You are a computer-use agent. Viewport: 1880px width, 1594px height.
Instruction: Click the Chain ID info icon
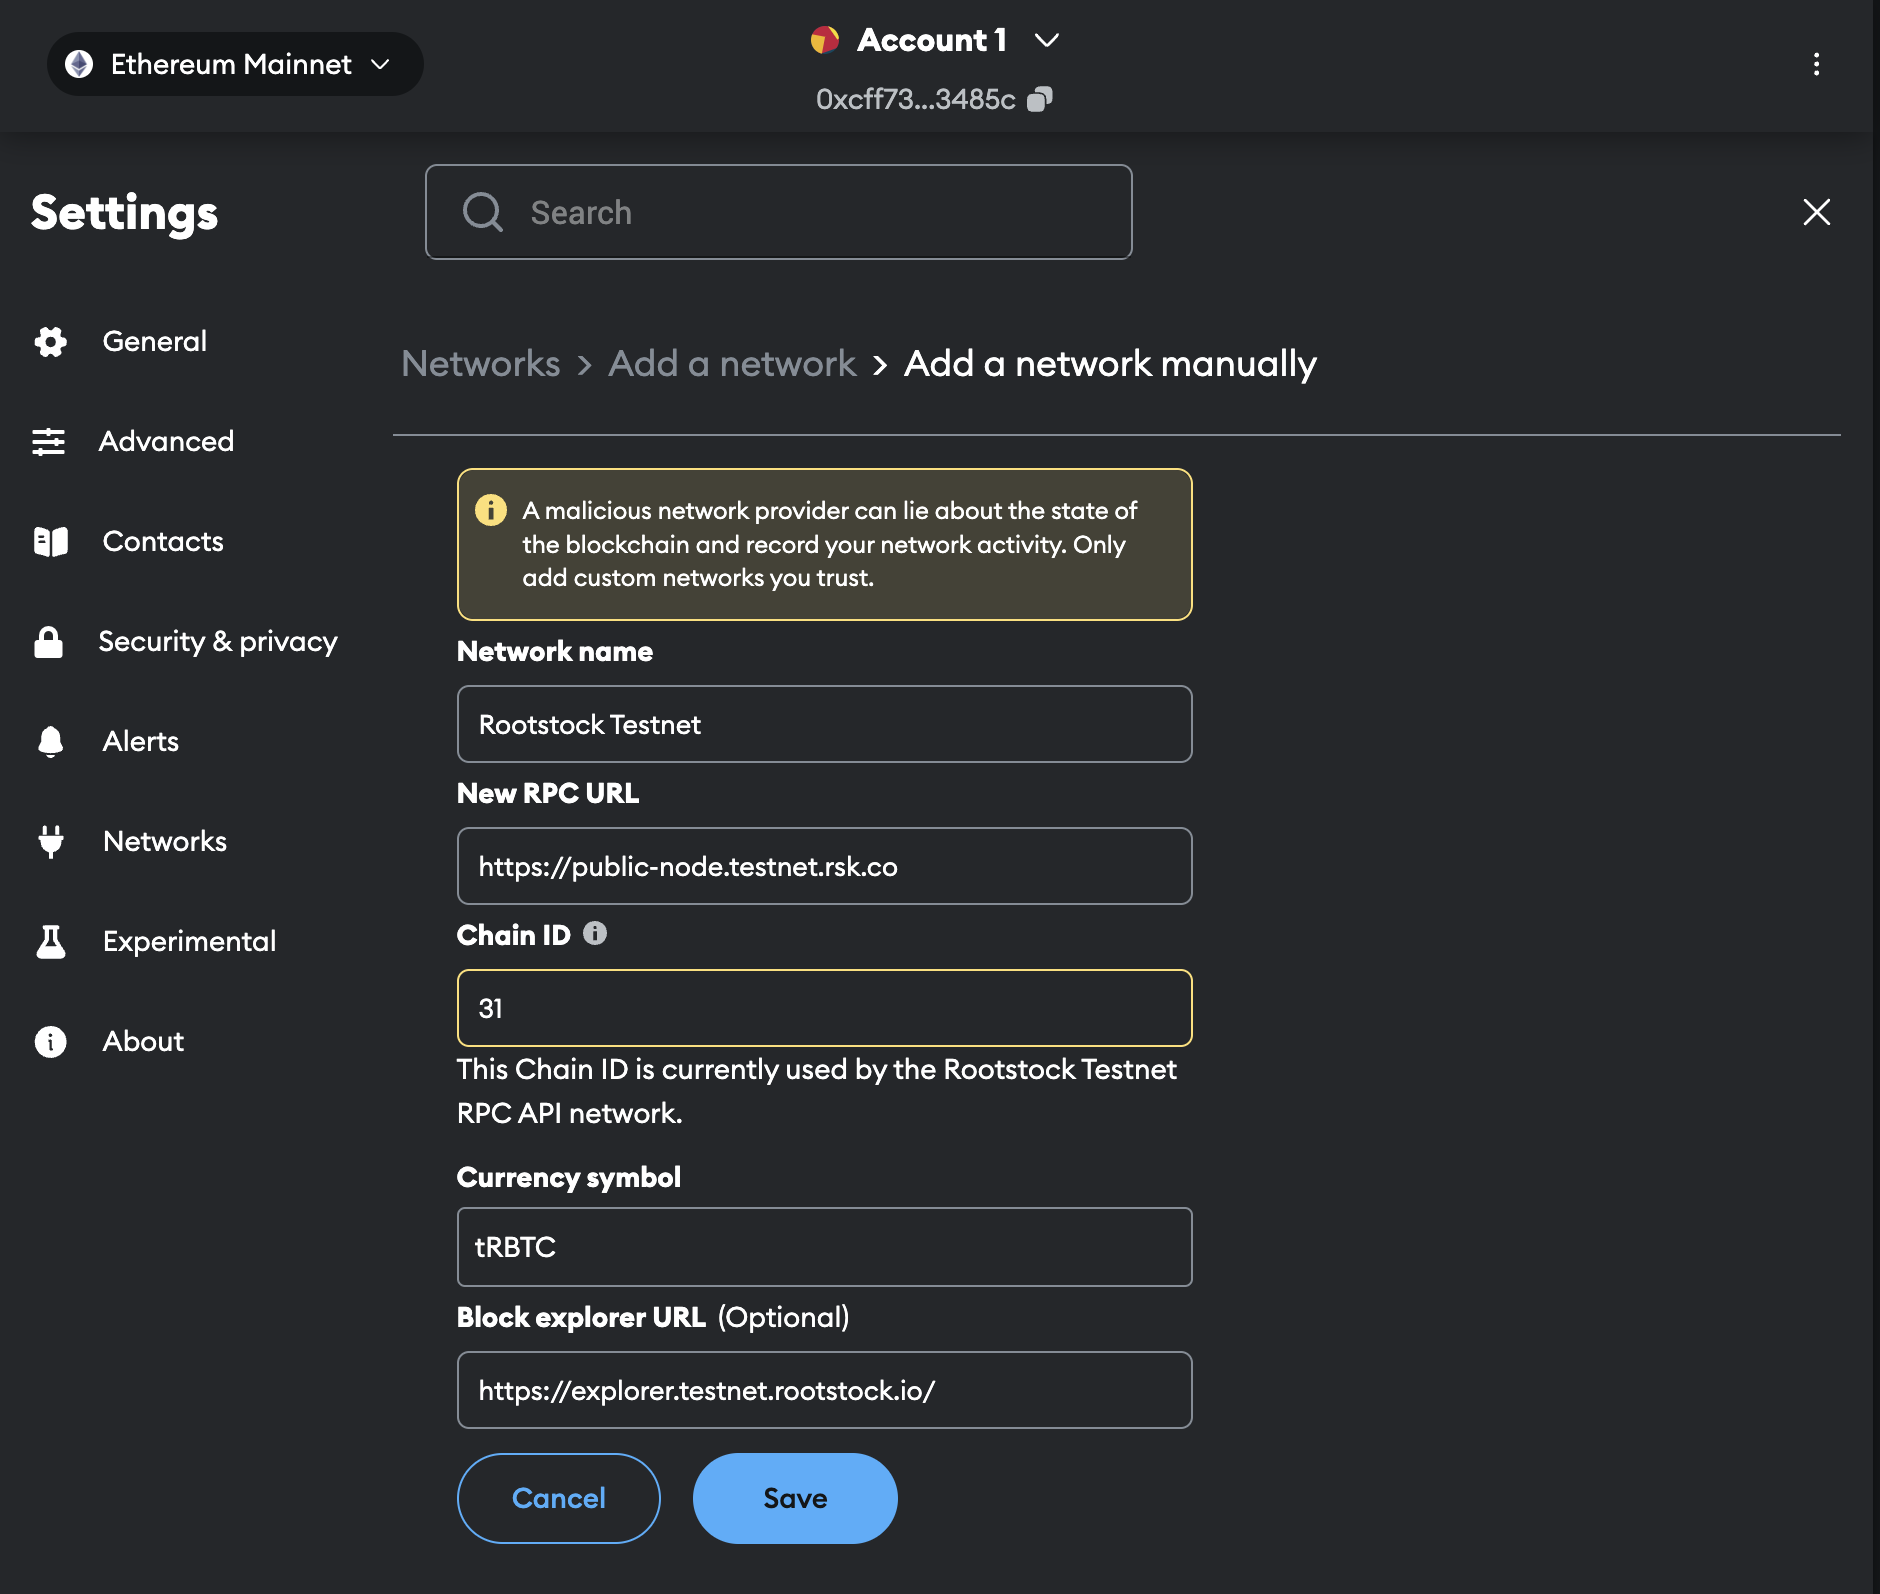click(x=595, y=934)
